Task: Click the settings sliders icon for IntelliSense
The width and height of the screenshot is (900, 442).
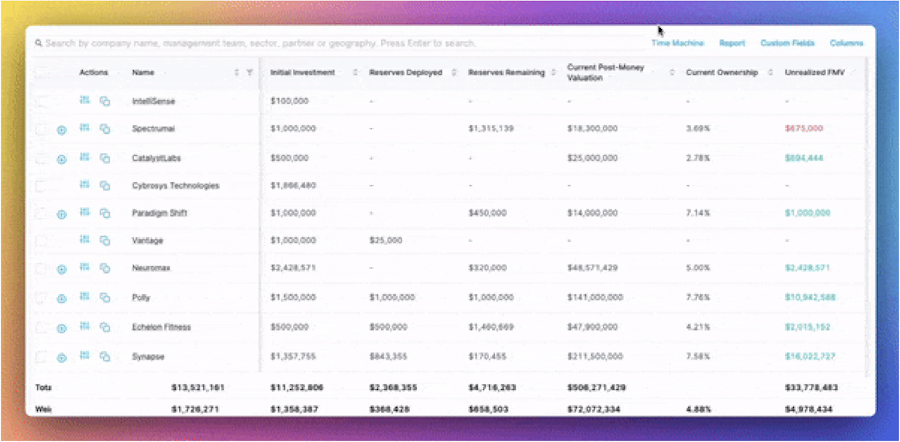Action: [84, 100]
